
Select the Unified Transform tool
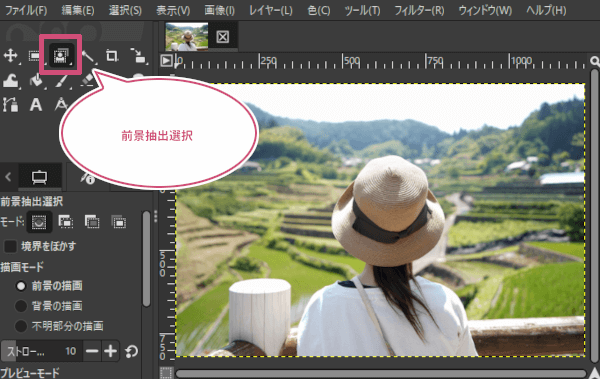click(x=138, y=56)
